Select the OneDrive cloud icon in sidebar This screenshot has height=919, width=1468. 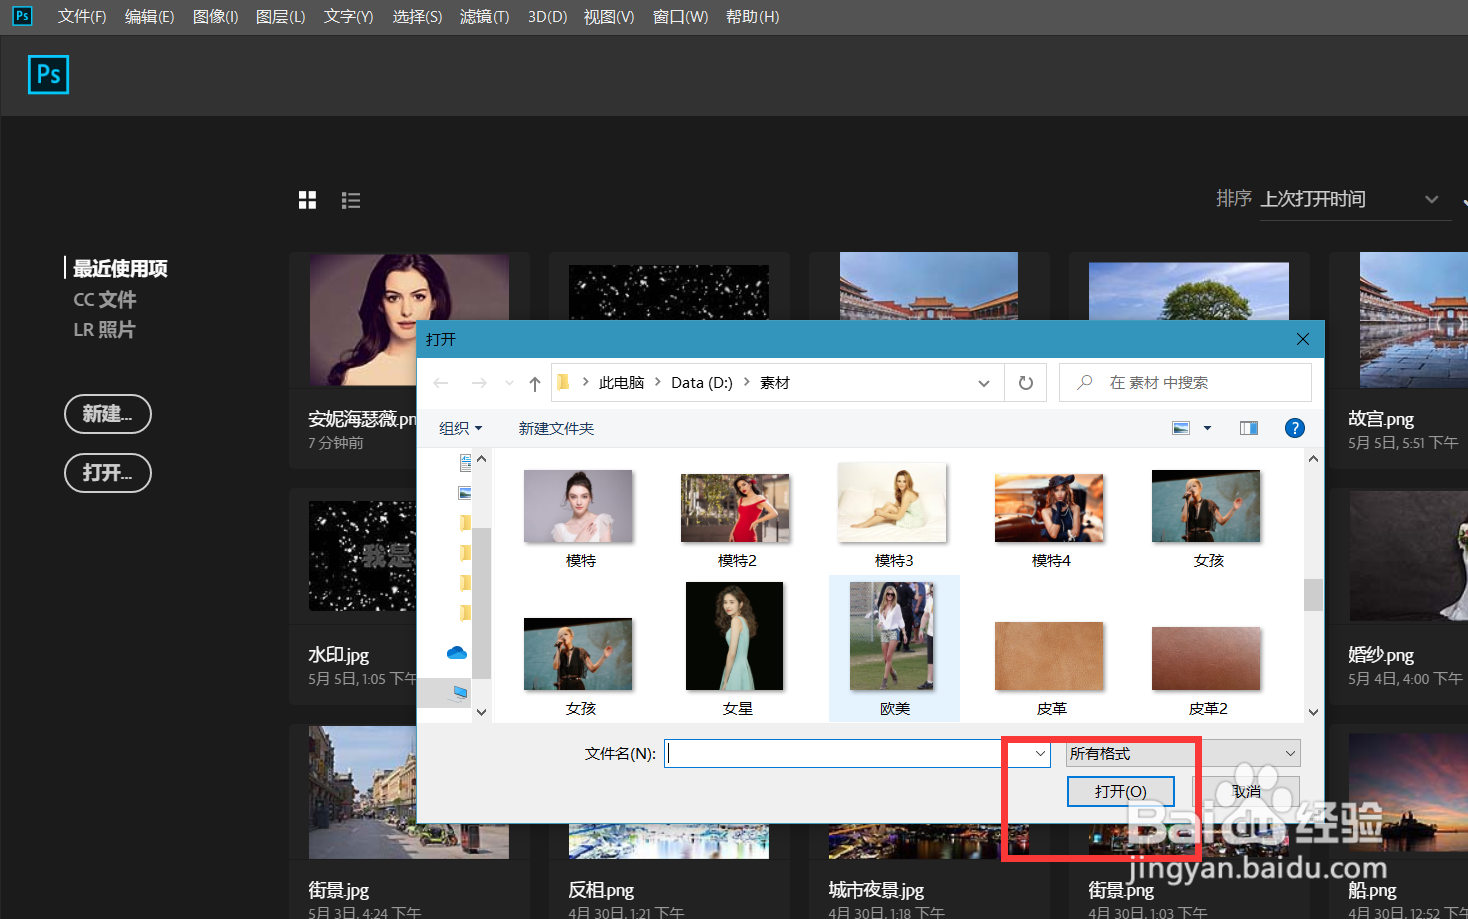click(x=457, y=653)
